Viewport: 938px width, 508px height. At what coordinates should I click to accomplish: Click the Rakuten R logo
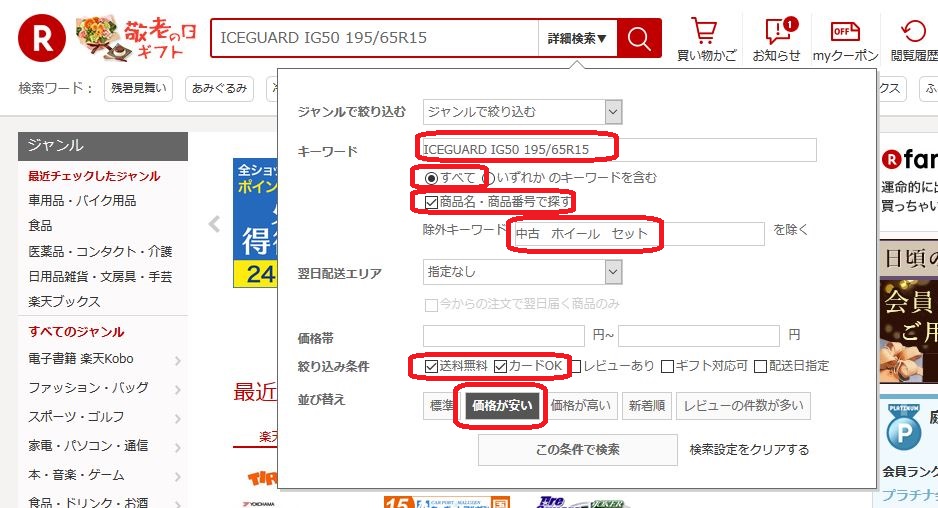coord(41,38)
